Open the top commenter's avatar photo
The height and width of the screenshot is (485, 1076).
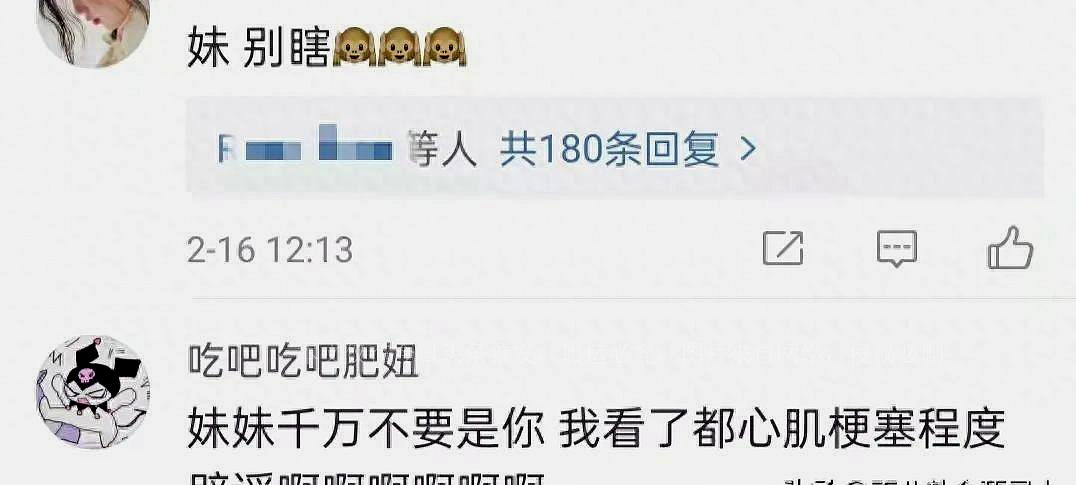[x=93, y=33]
